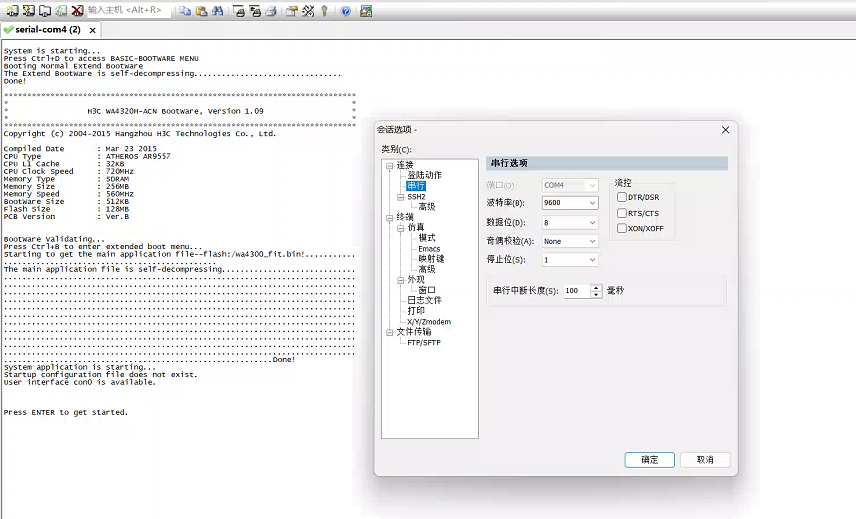Enable the DTR/DSR flow control checkbox
The height and width of the screenshot is (519, 856).
pos(622,197)
